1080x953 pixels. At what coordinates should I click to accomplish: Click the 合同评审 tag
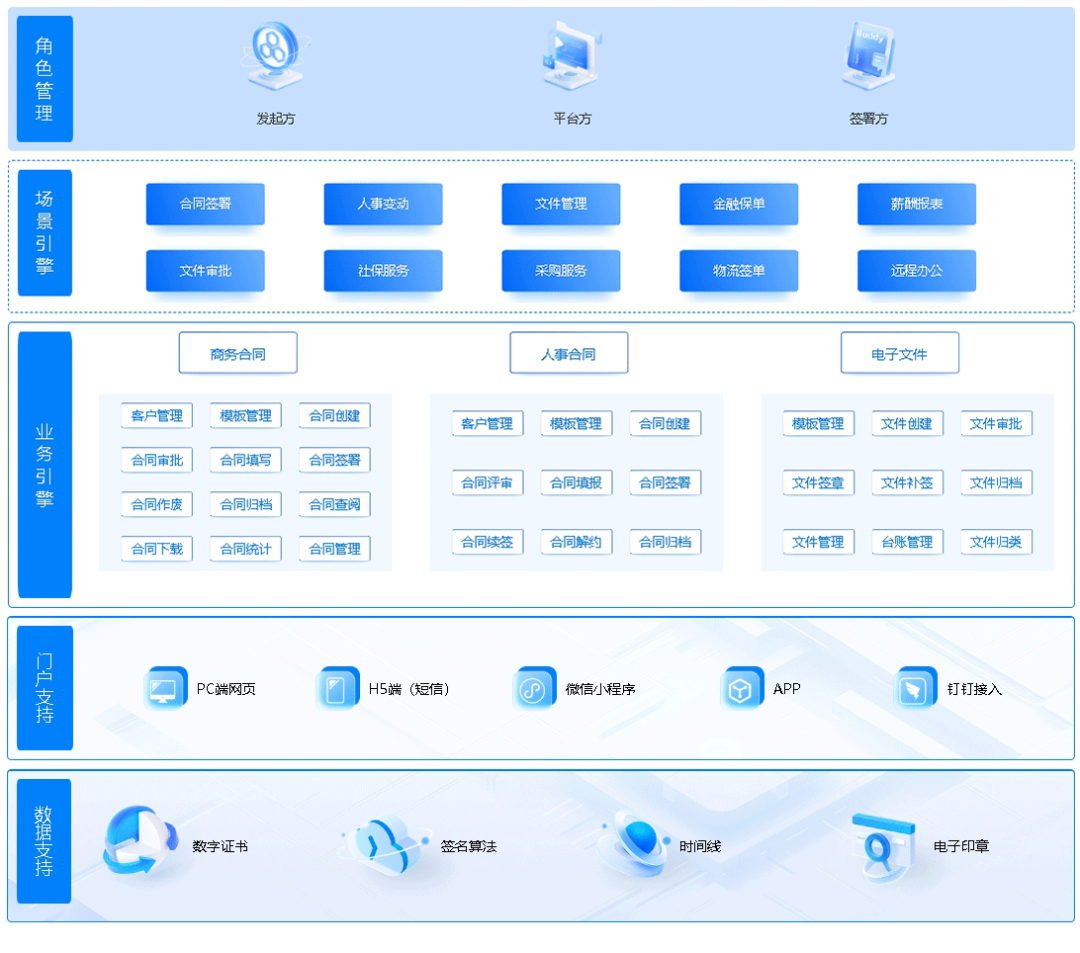click(488, 483)
